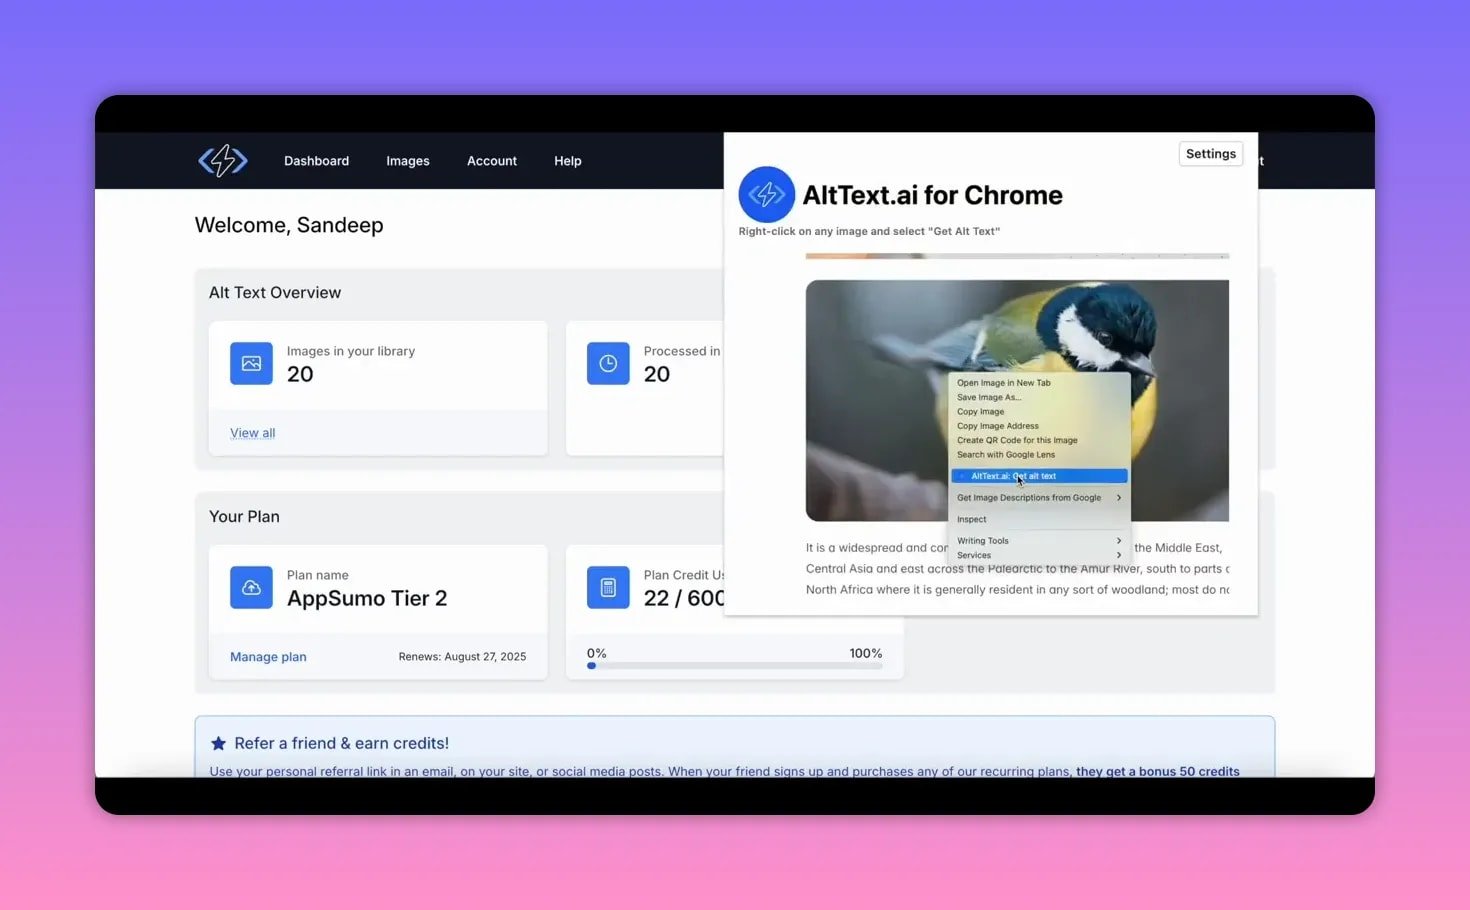Click the AltText.ai for Chrome extension logo
The height and width of the screenshot is (910, 1470).
click(x=766, y=194)
